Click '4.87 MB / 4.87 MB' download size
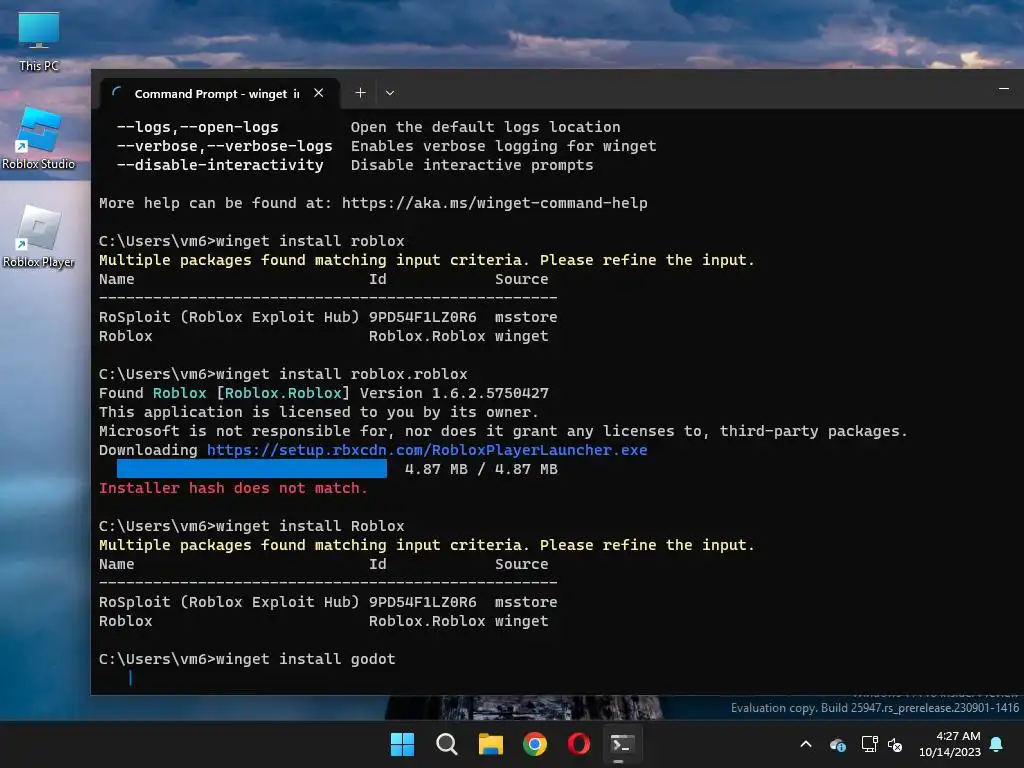Viewport: 1024px width, 768px height. coord(481,469)
